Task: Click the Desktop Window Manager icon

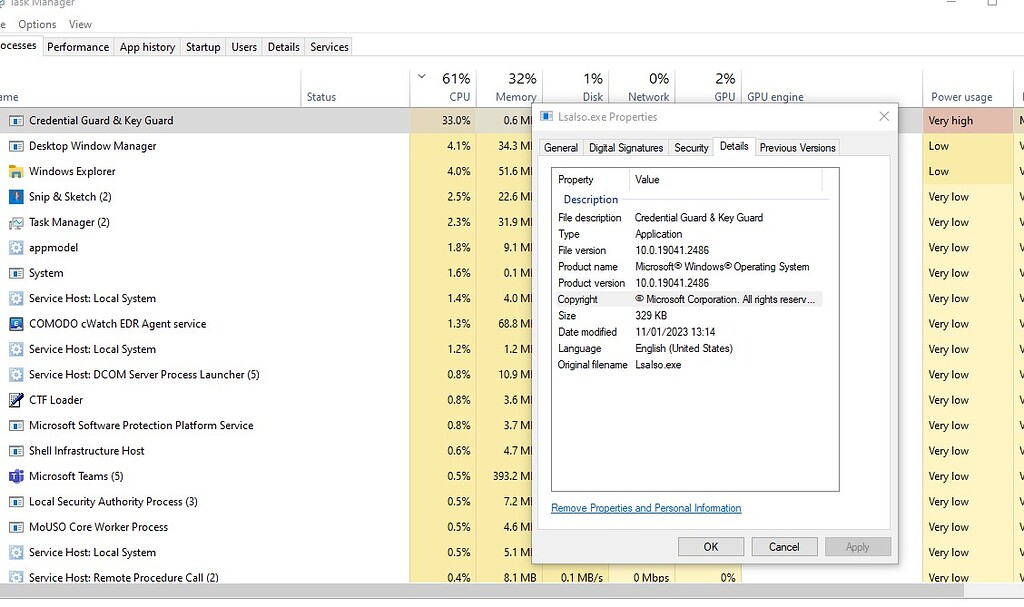Action: [x=17, y=146]
